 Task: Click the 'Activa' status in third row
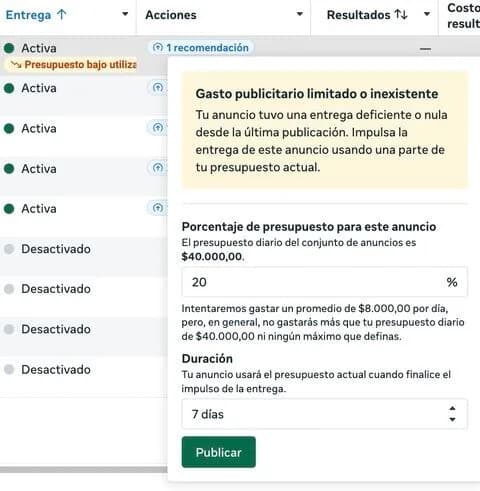39,129
